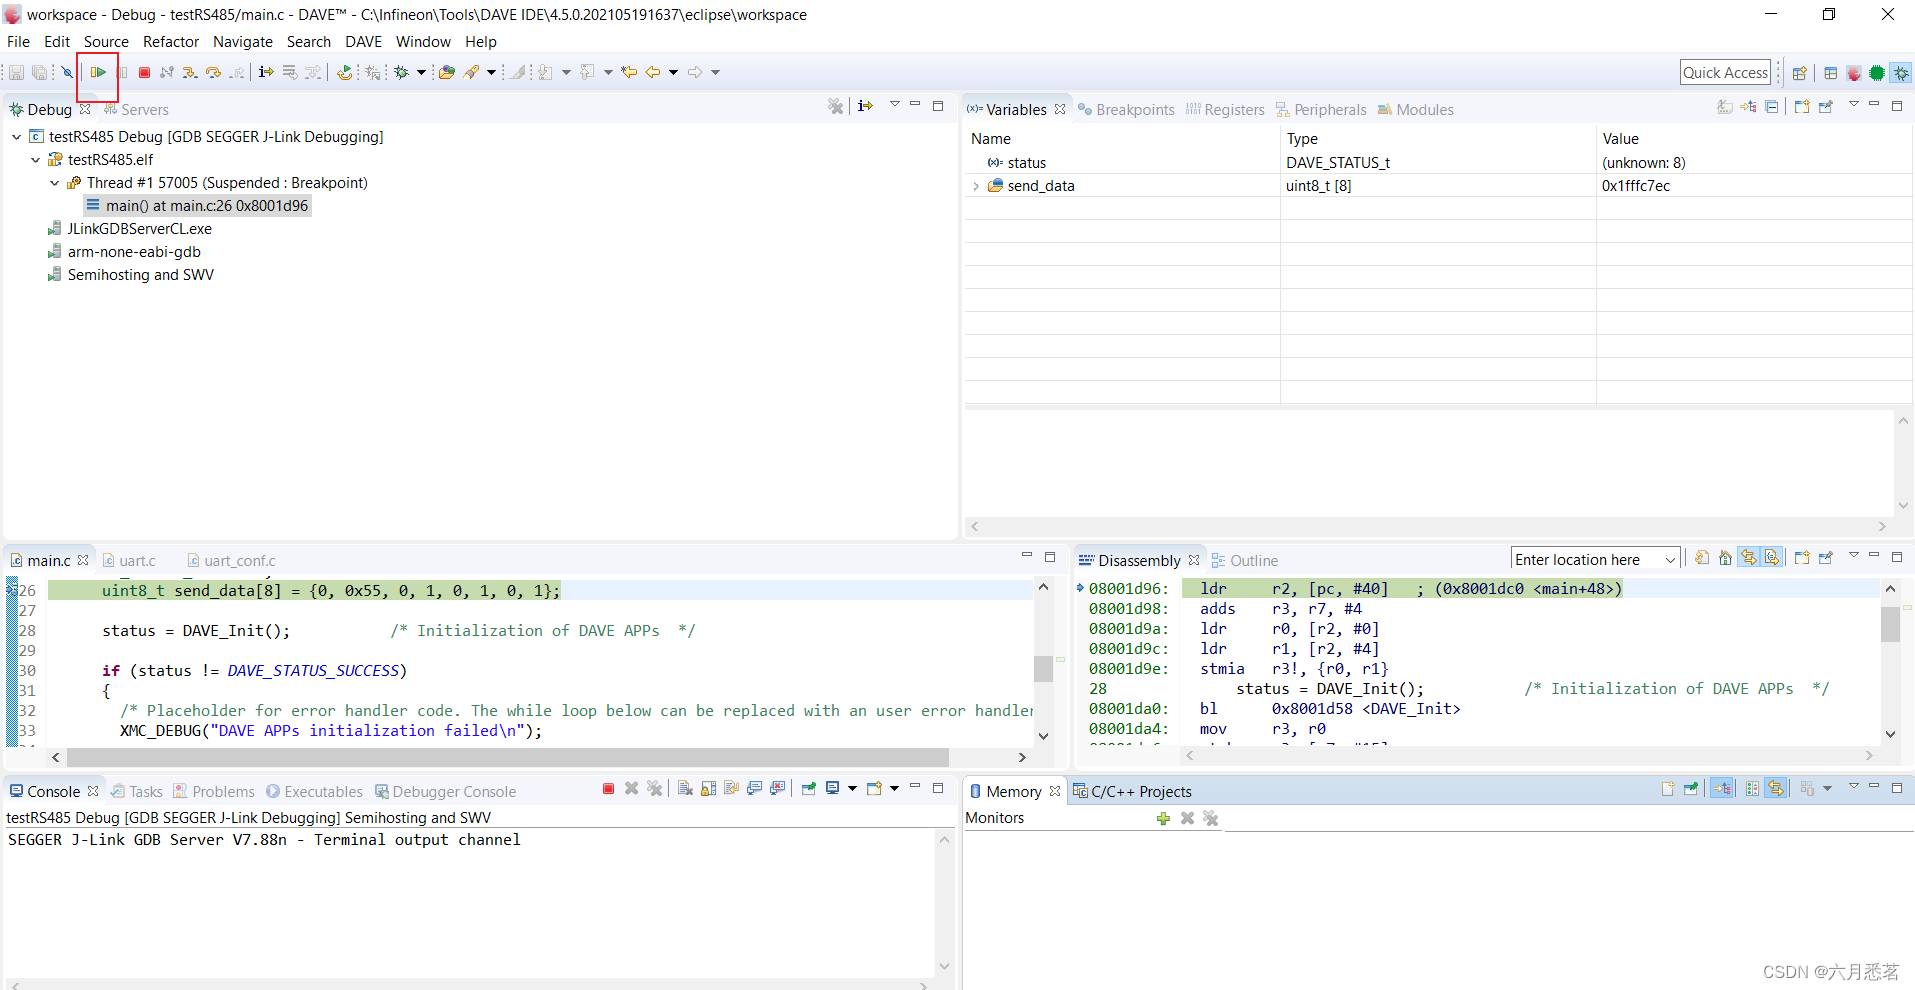This screenshot has height=990, width=1915.
Task: Click Refresh View icon in Disassembly toolbar
Action: [x=1701, y=558]
